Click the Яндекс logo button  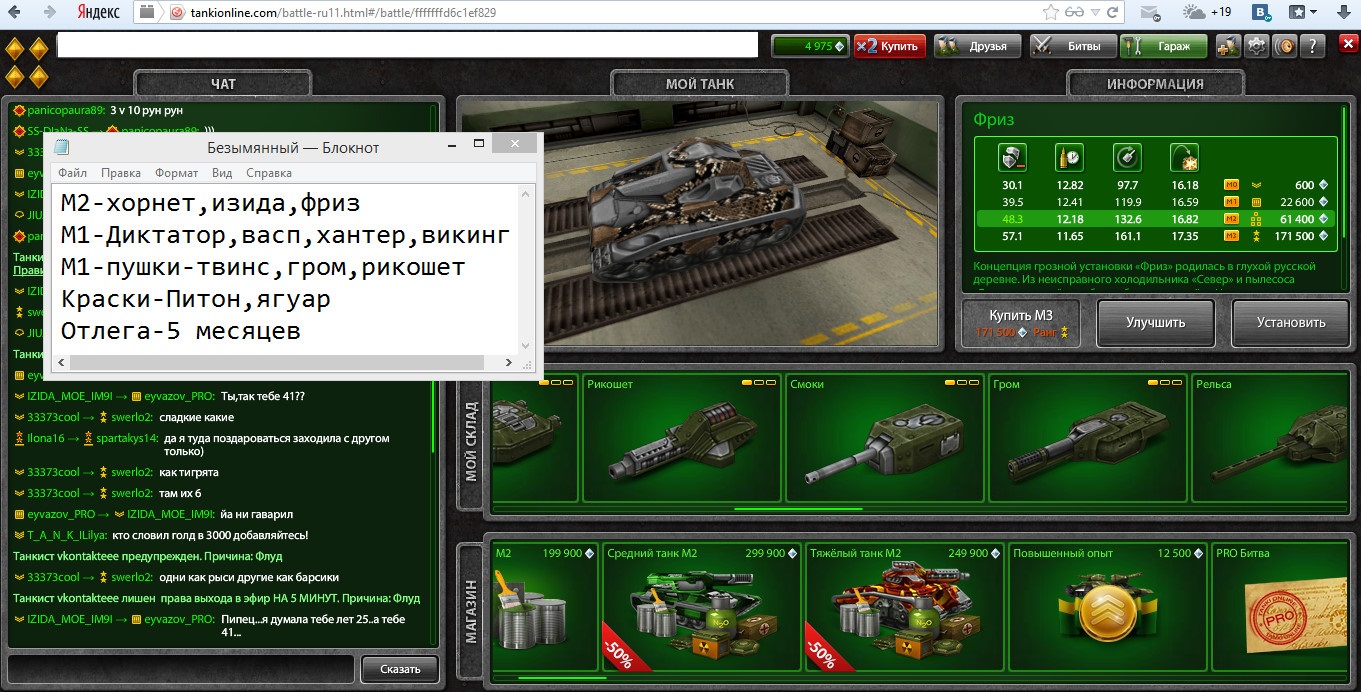coord(99,13)
